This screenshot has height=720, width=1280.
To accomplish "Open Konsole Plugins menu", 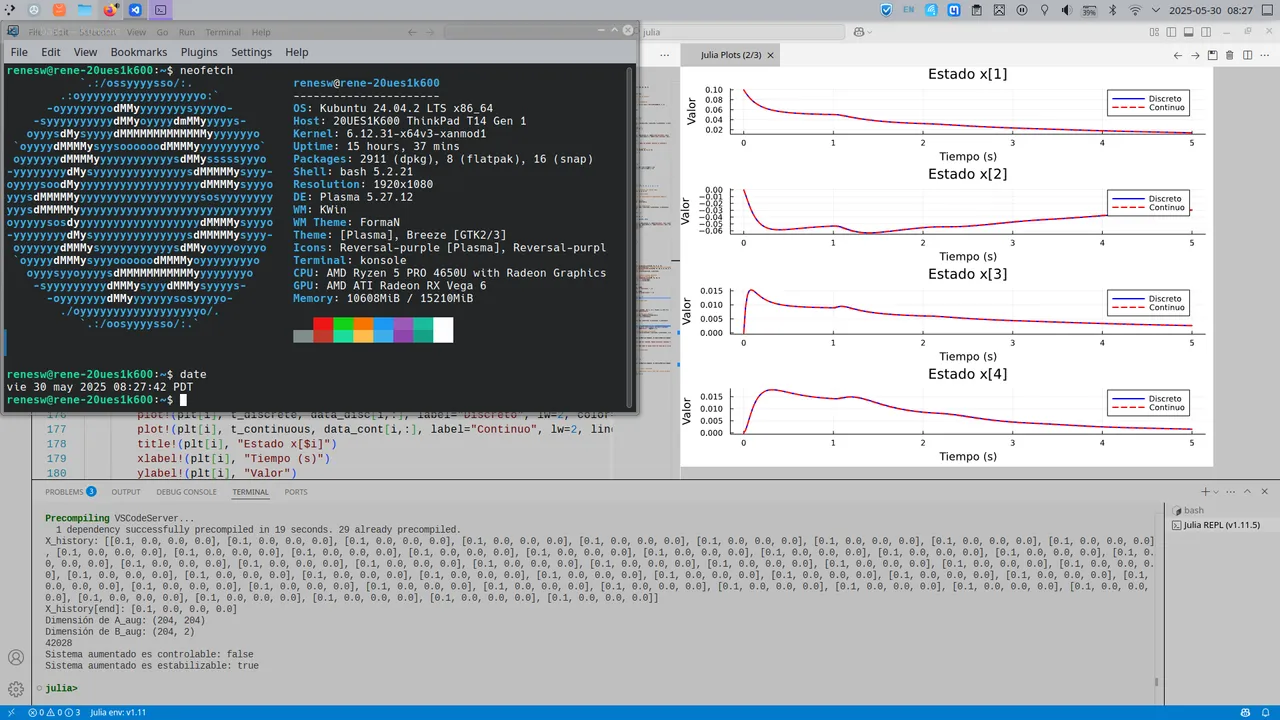I will (199, 52).
